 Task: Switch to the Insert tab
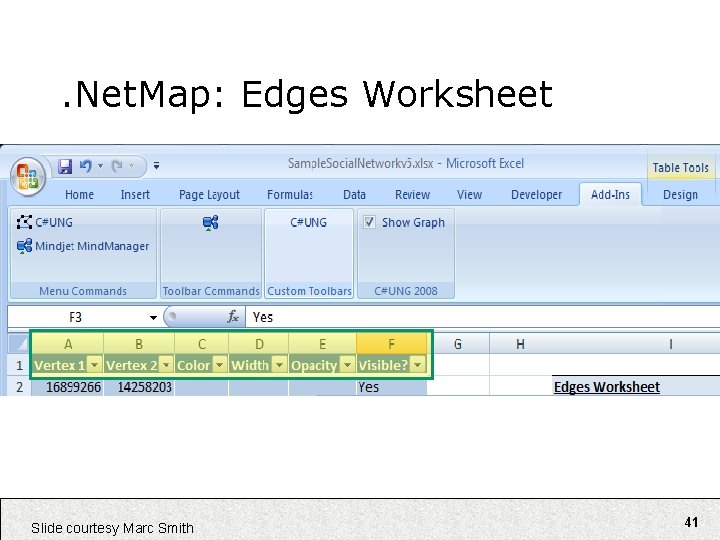135,195
